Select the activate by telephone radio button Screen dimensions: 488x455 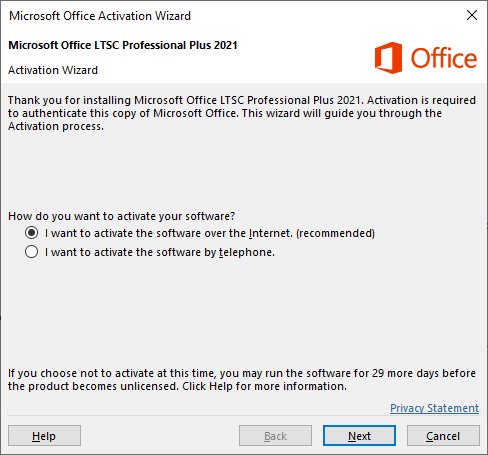pyautogui.click(x=31, y=252)
